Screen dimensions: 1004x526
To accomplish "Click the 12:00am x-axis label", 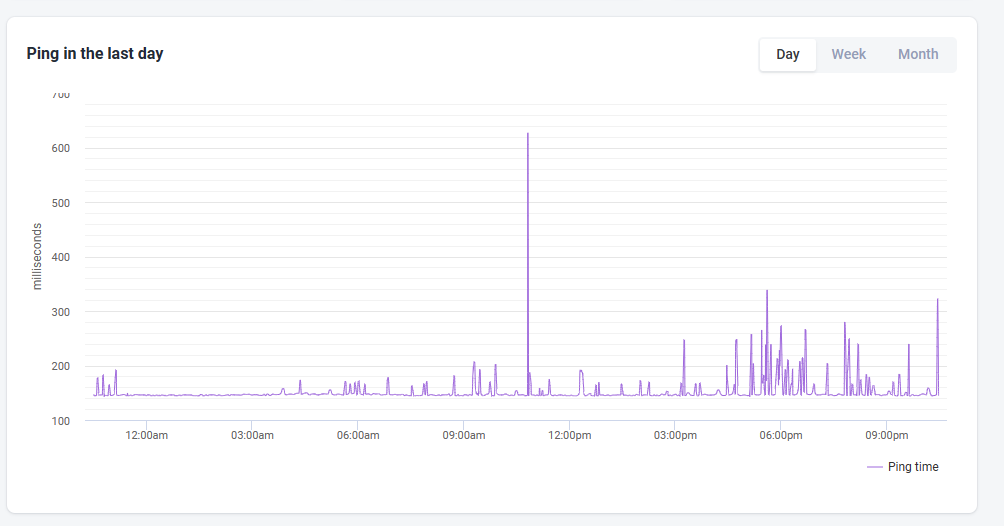I will tap(147, 436).
